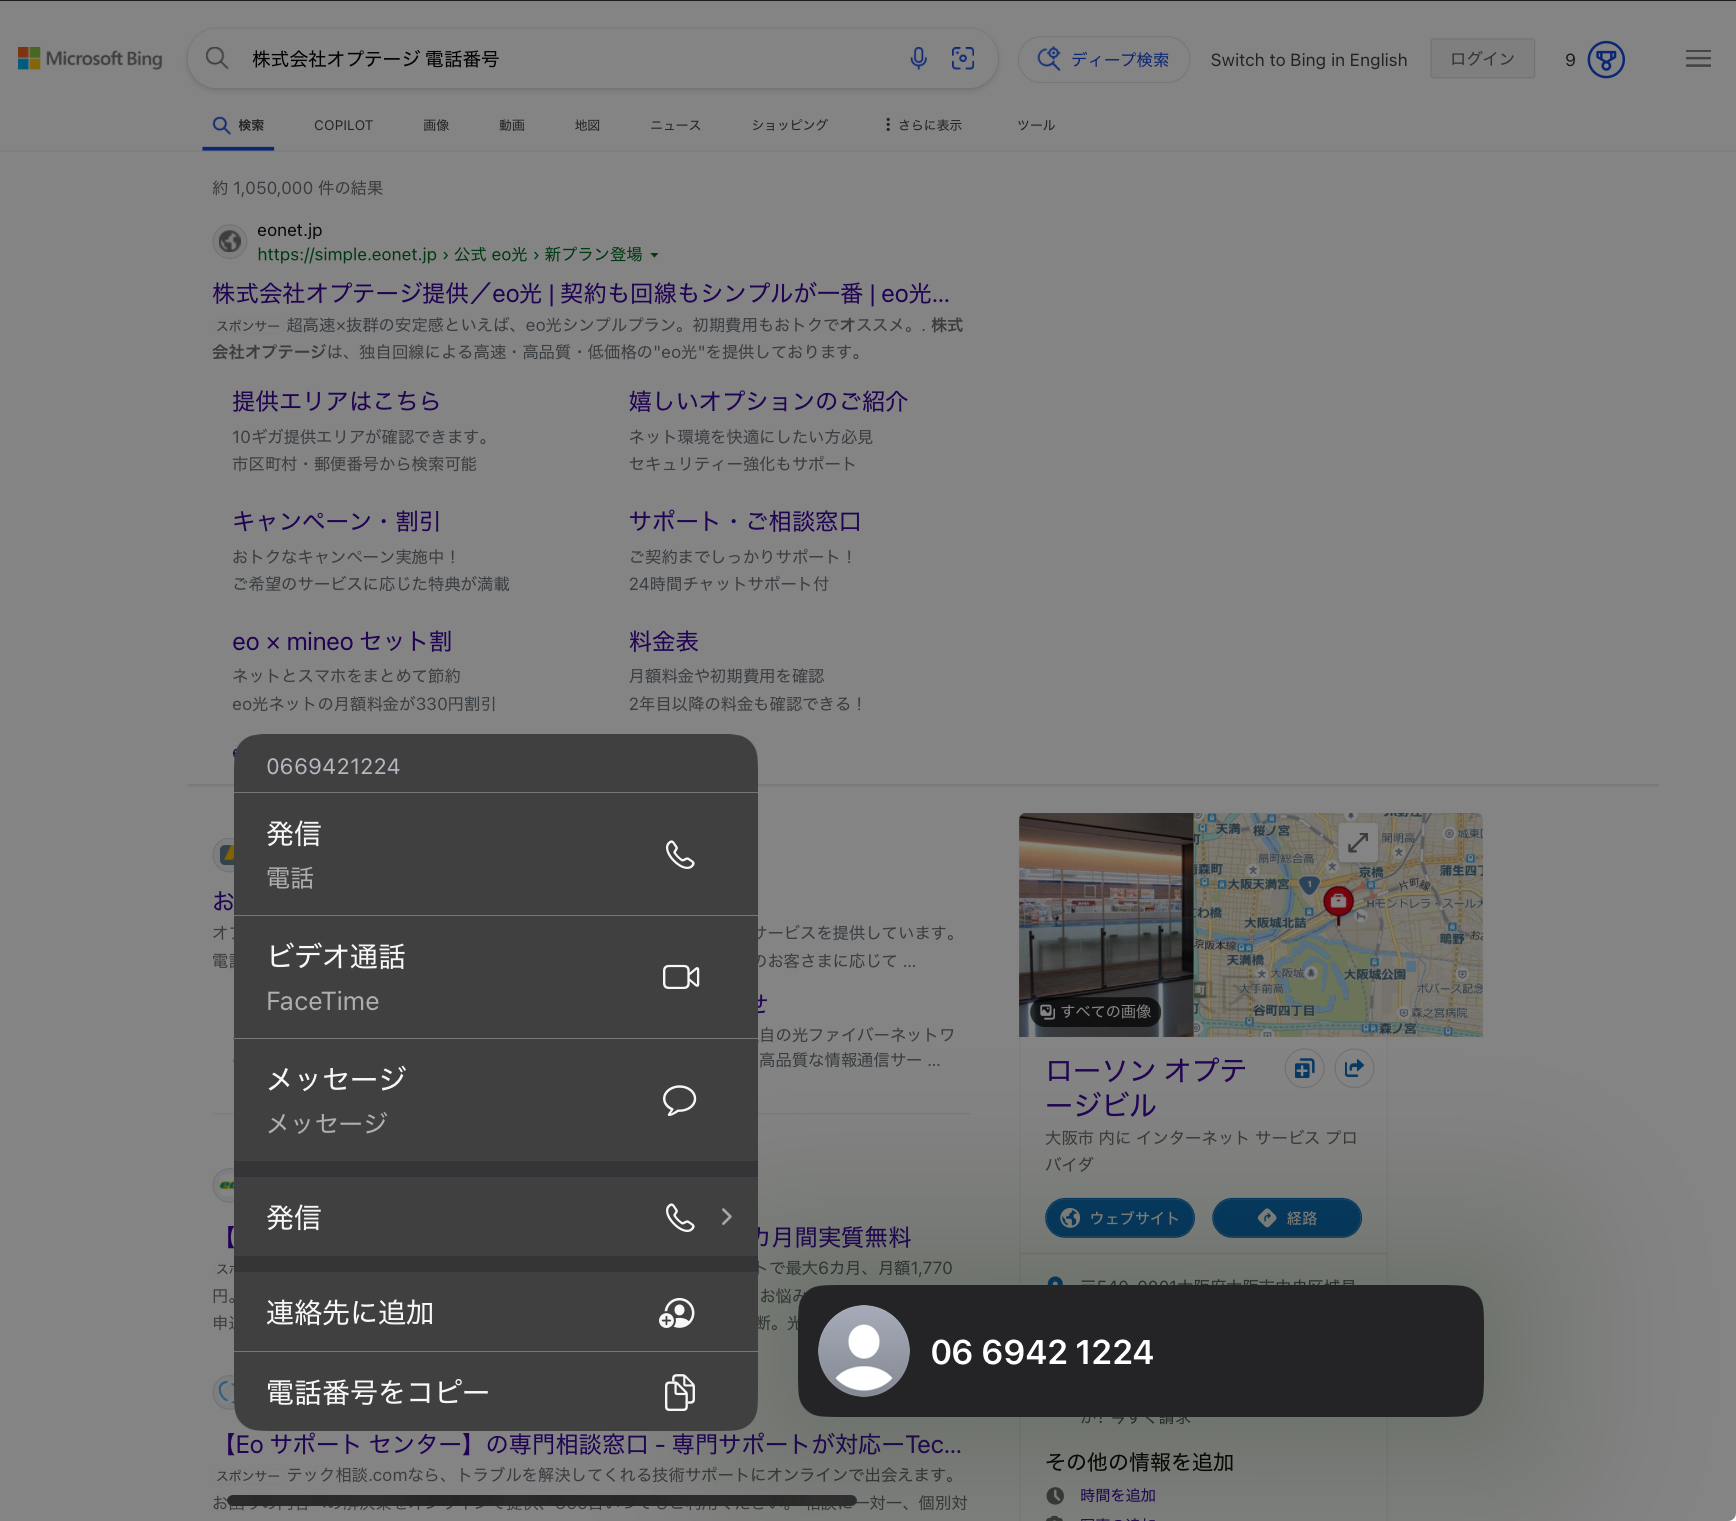Click the microphone voice search icon
Viewport: 1736px width, 1521px height.
click(x=918, y=59)
